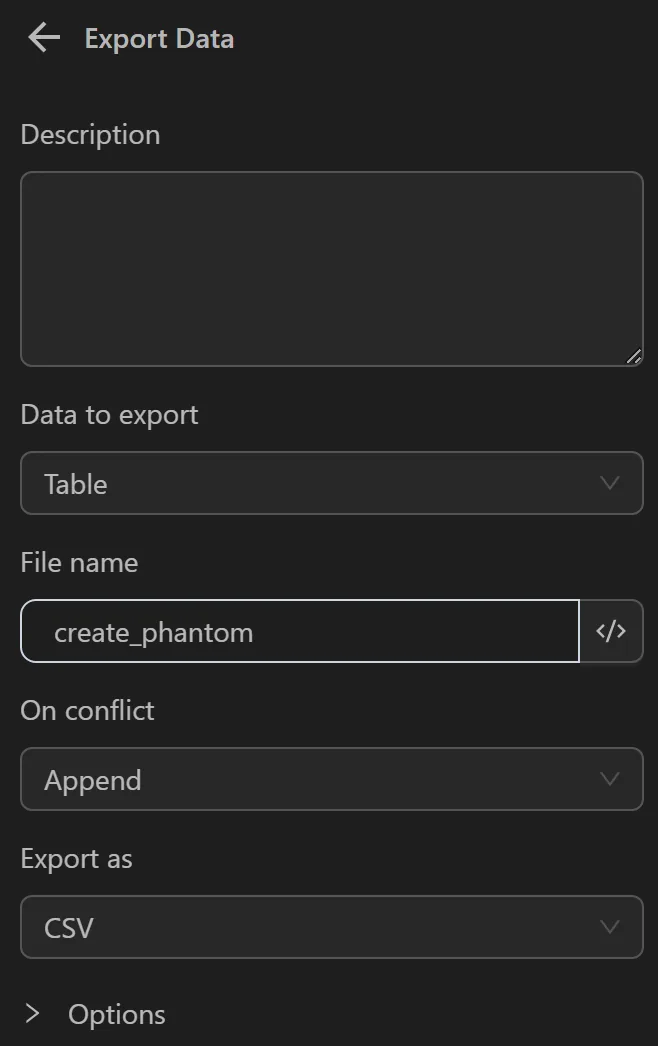Open the code editor for file name
The width and height of the screenshot is (658, 1046).
tap(611, 631)
